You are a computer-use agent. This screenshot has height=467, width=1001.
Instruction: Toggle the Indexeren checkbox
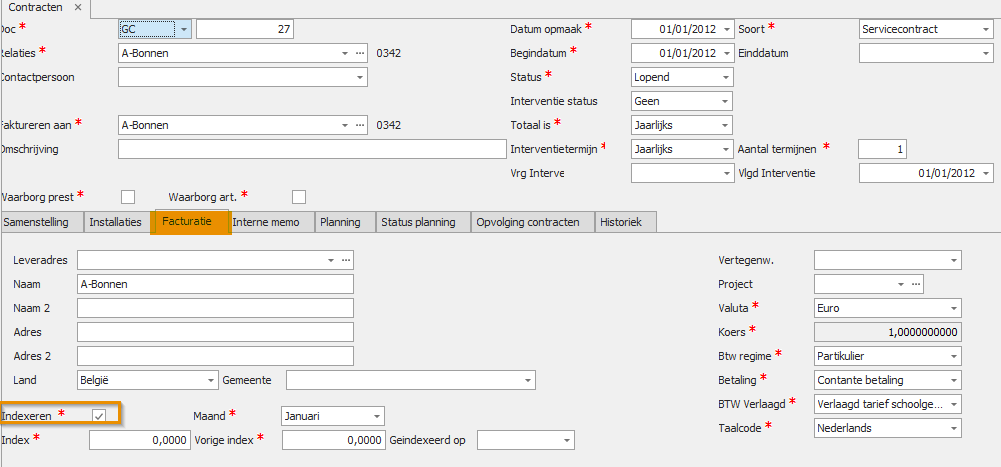99,415
